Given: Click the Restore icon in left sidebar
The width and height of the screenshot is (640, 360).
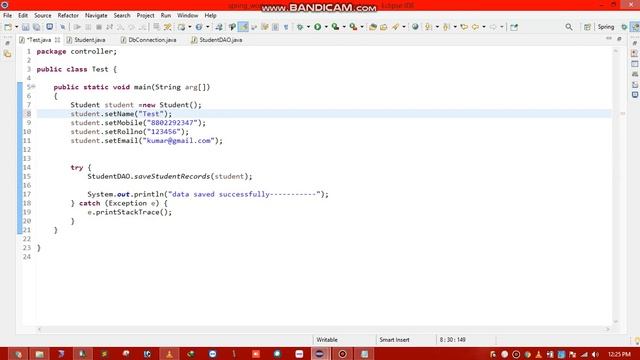Looking at the screenshot, I should pos(7,43).
